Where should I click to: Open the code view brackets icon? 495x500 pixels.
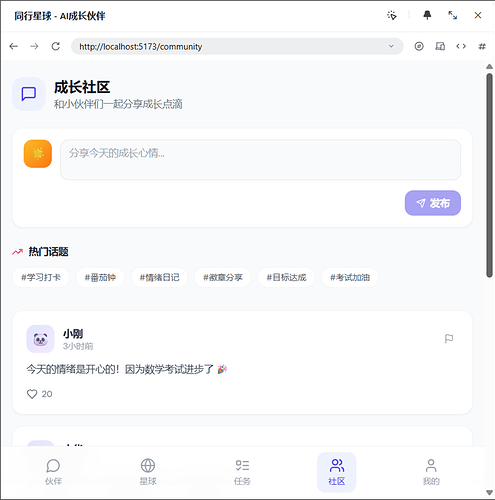pyautogui.click(x=461, y=46)
